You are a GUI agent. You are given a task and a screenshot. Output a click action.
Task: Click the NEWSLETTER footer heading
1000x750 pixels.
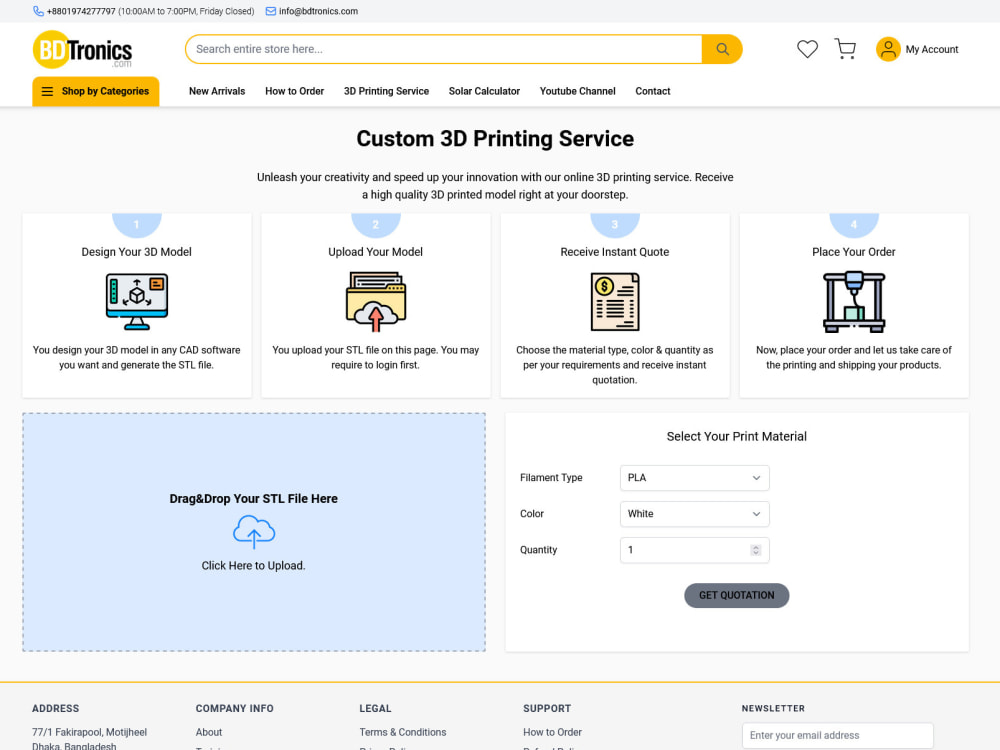point(773,709)
